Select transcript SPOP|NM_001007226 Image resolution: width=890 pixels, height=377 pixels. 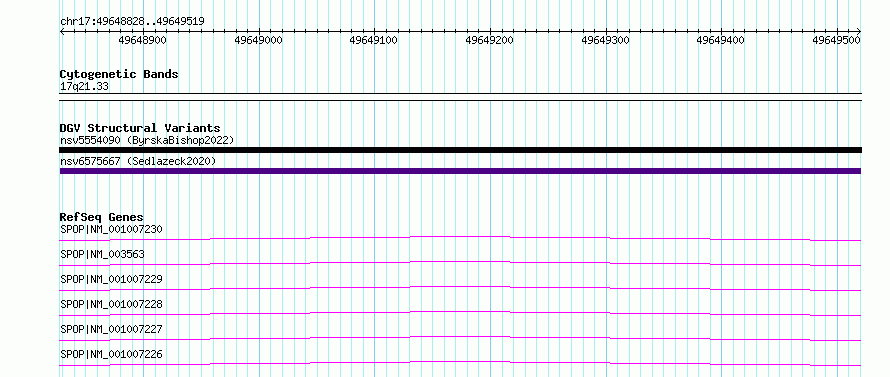(x=111, y=354)
